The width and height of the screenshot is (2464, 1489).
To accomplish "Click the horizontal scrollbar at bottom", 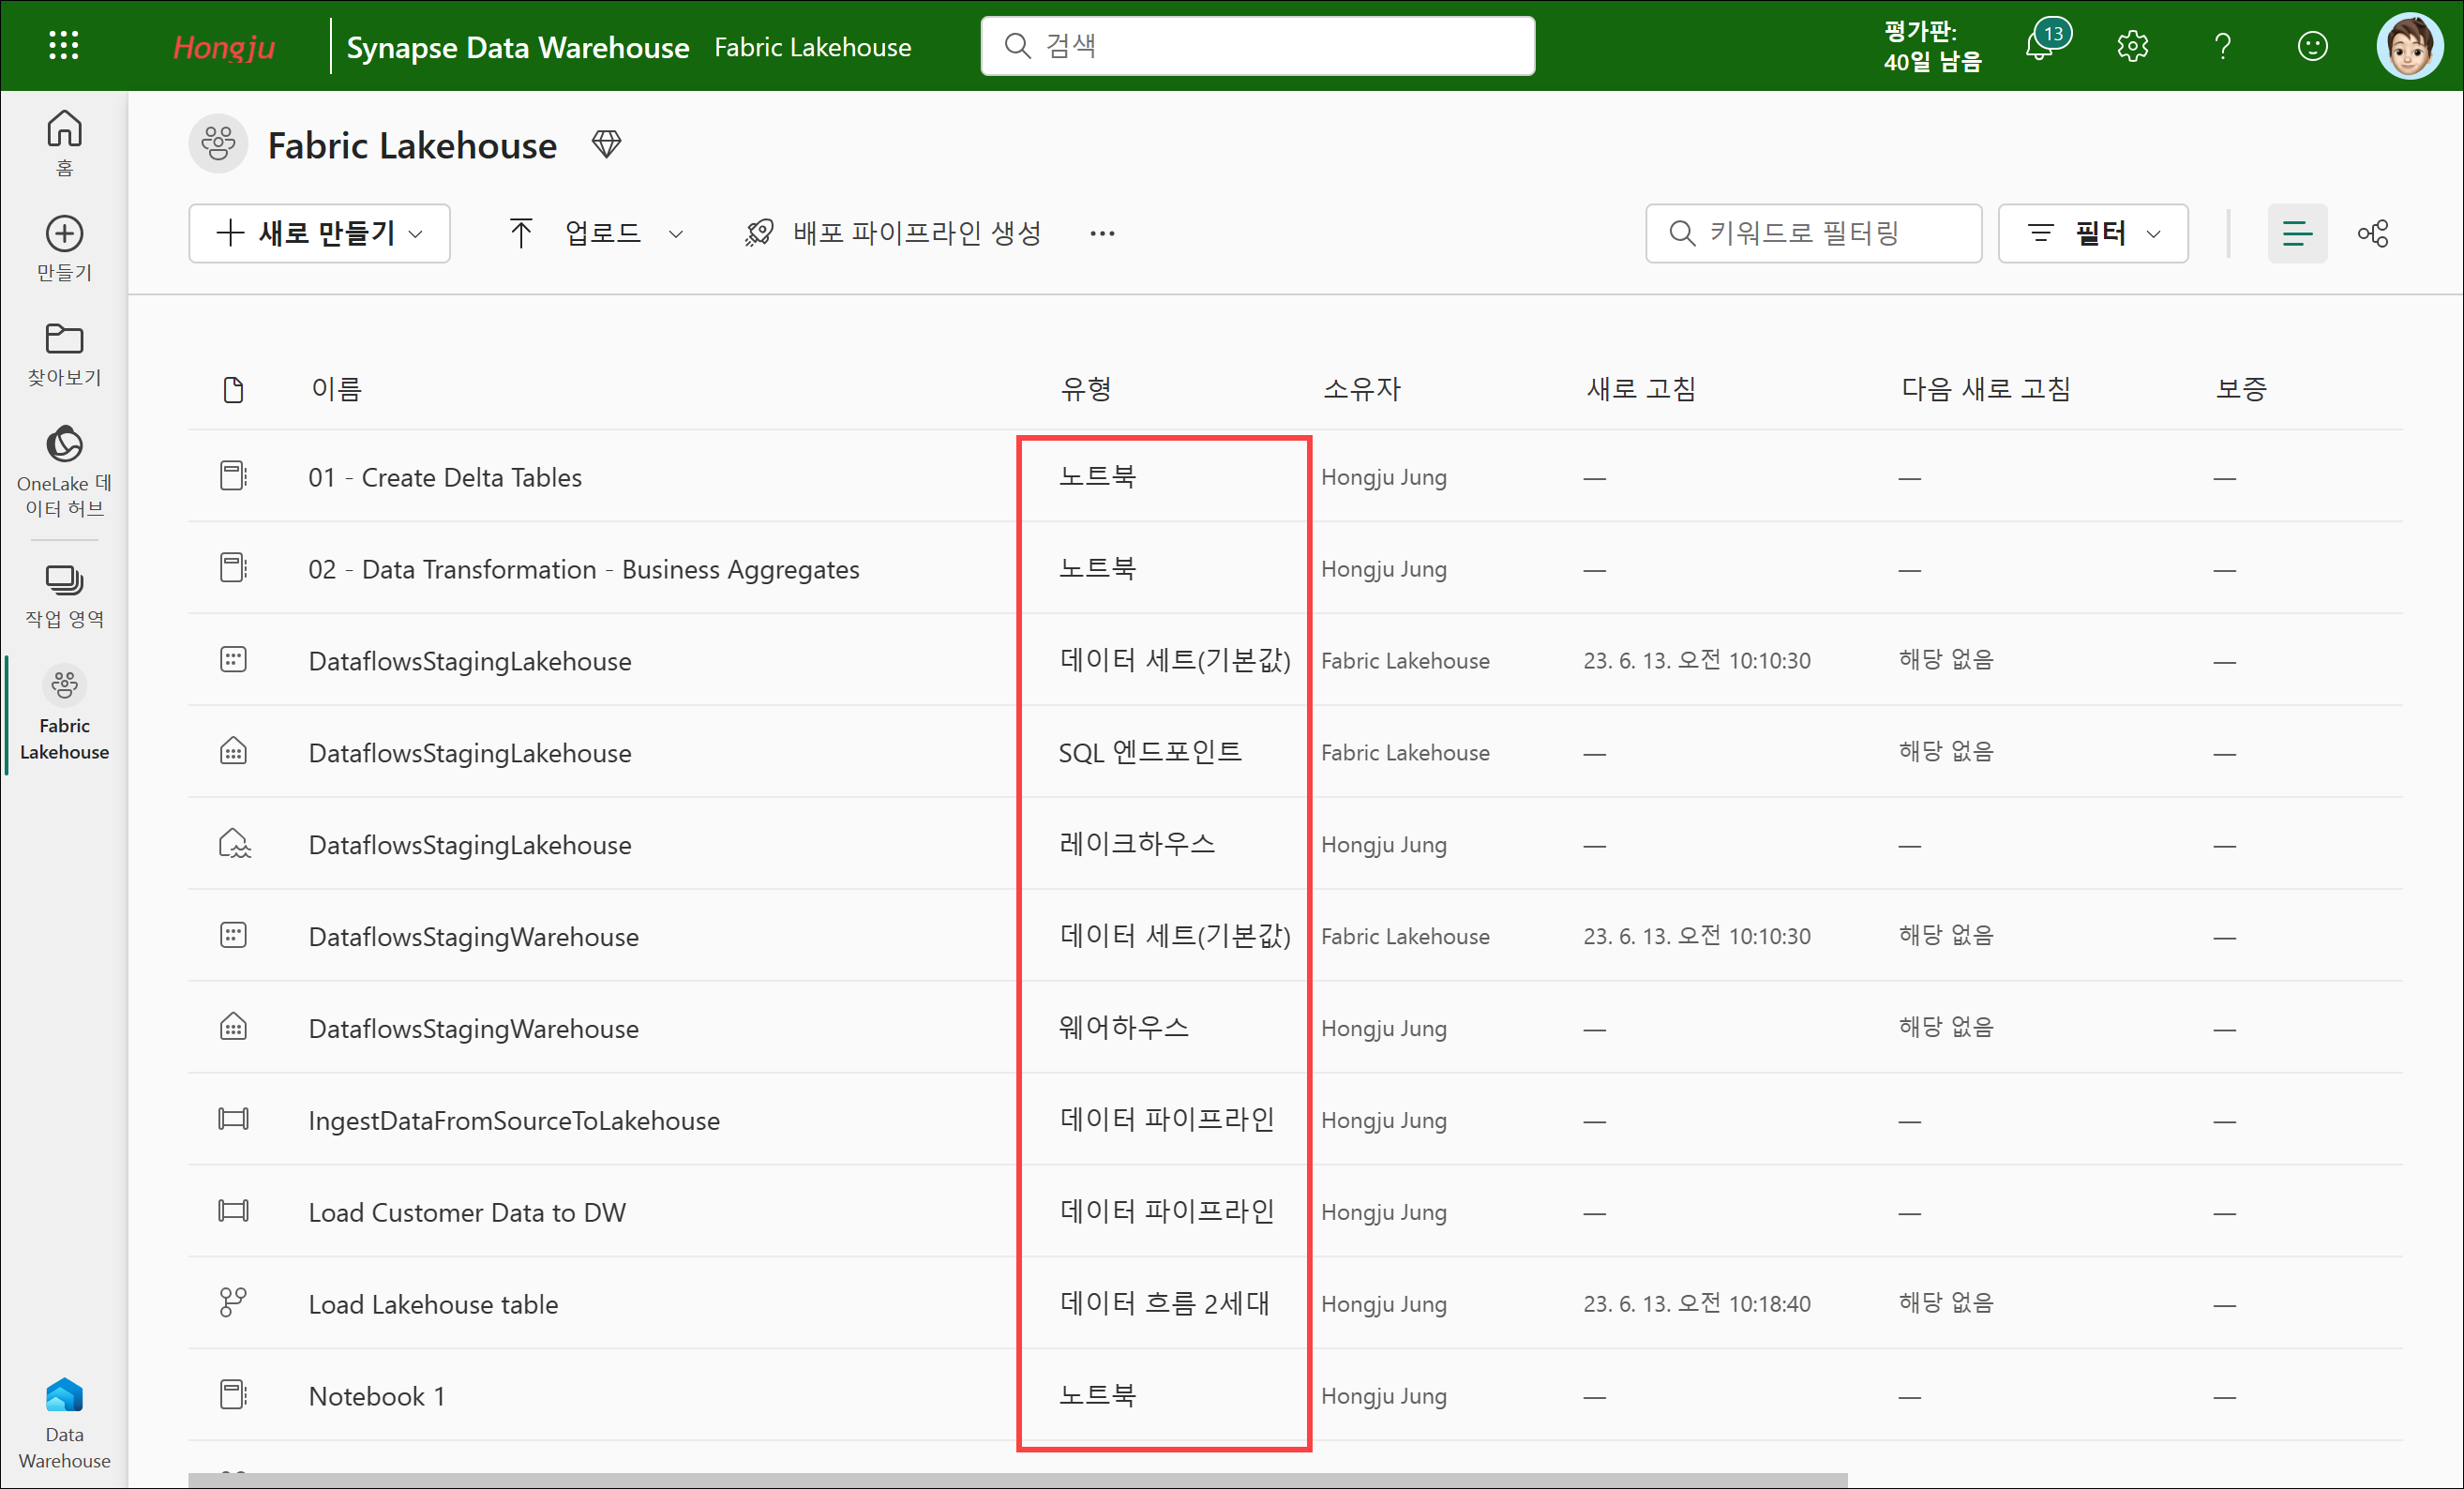I will [1016, 1479].
